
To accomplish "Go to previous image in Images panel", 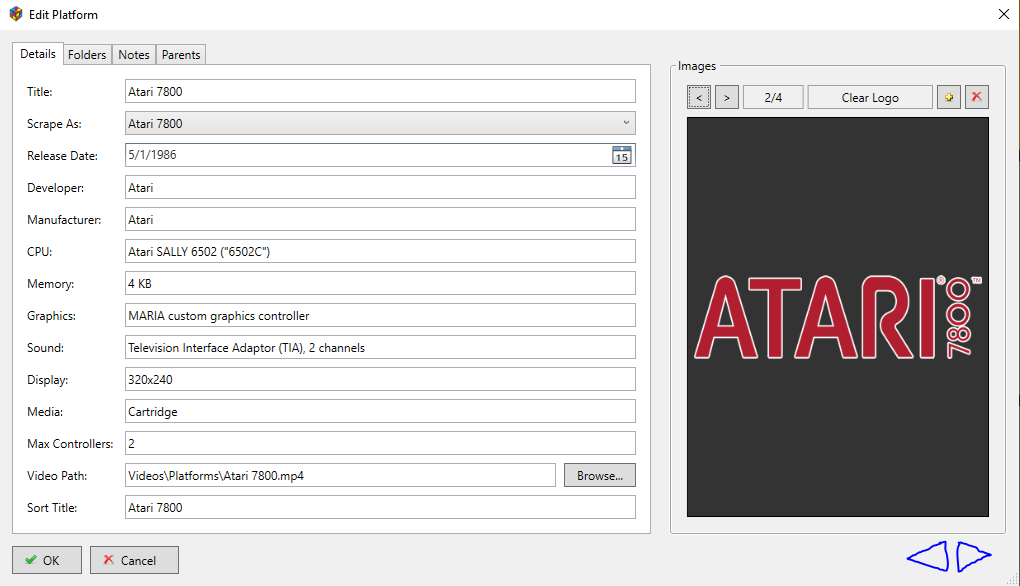I will pos(699,98).
